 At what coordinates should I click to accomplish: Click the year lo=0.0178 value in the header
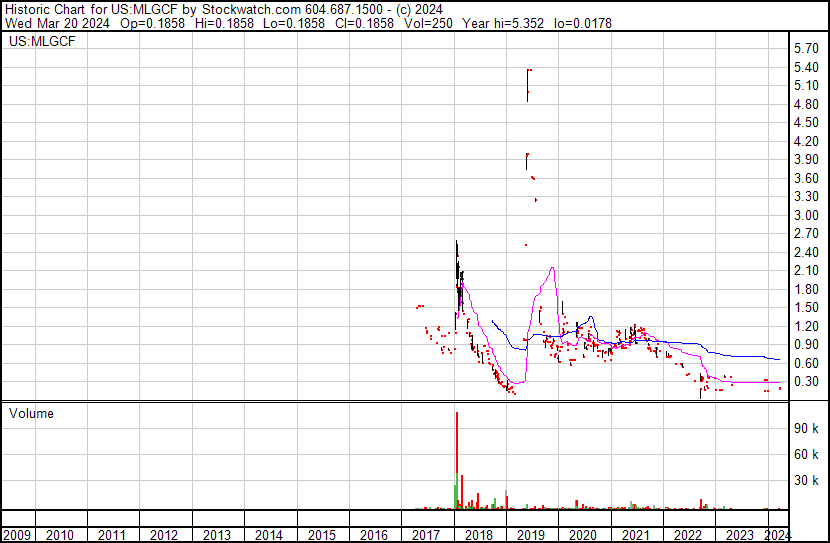pos(583,23)
